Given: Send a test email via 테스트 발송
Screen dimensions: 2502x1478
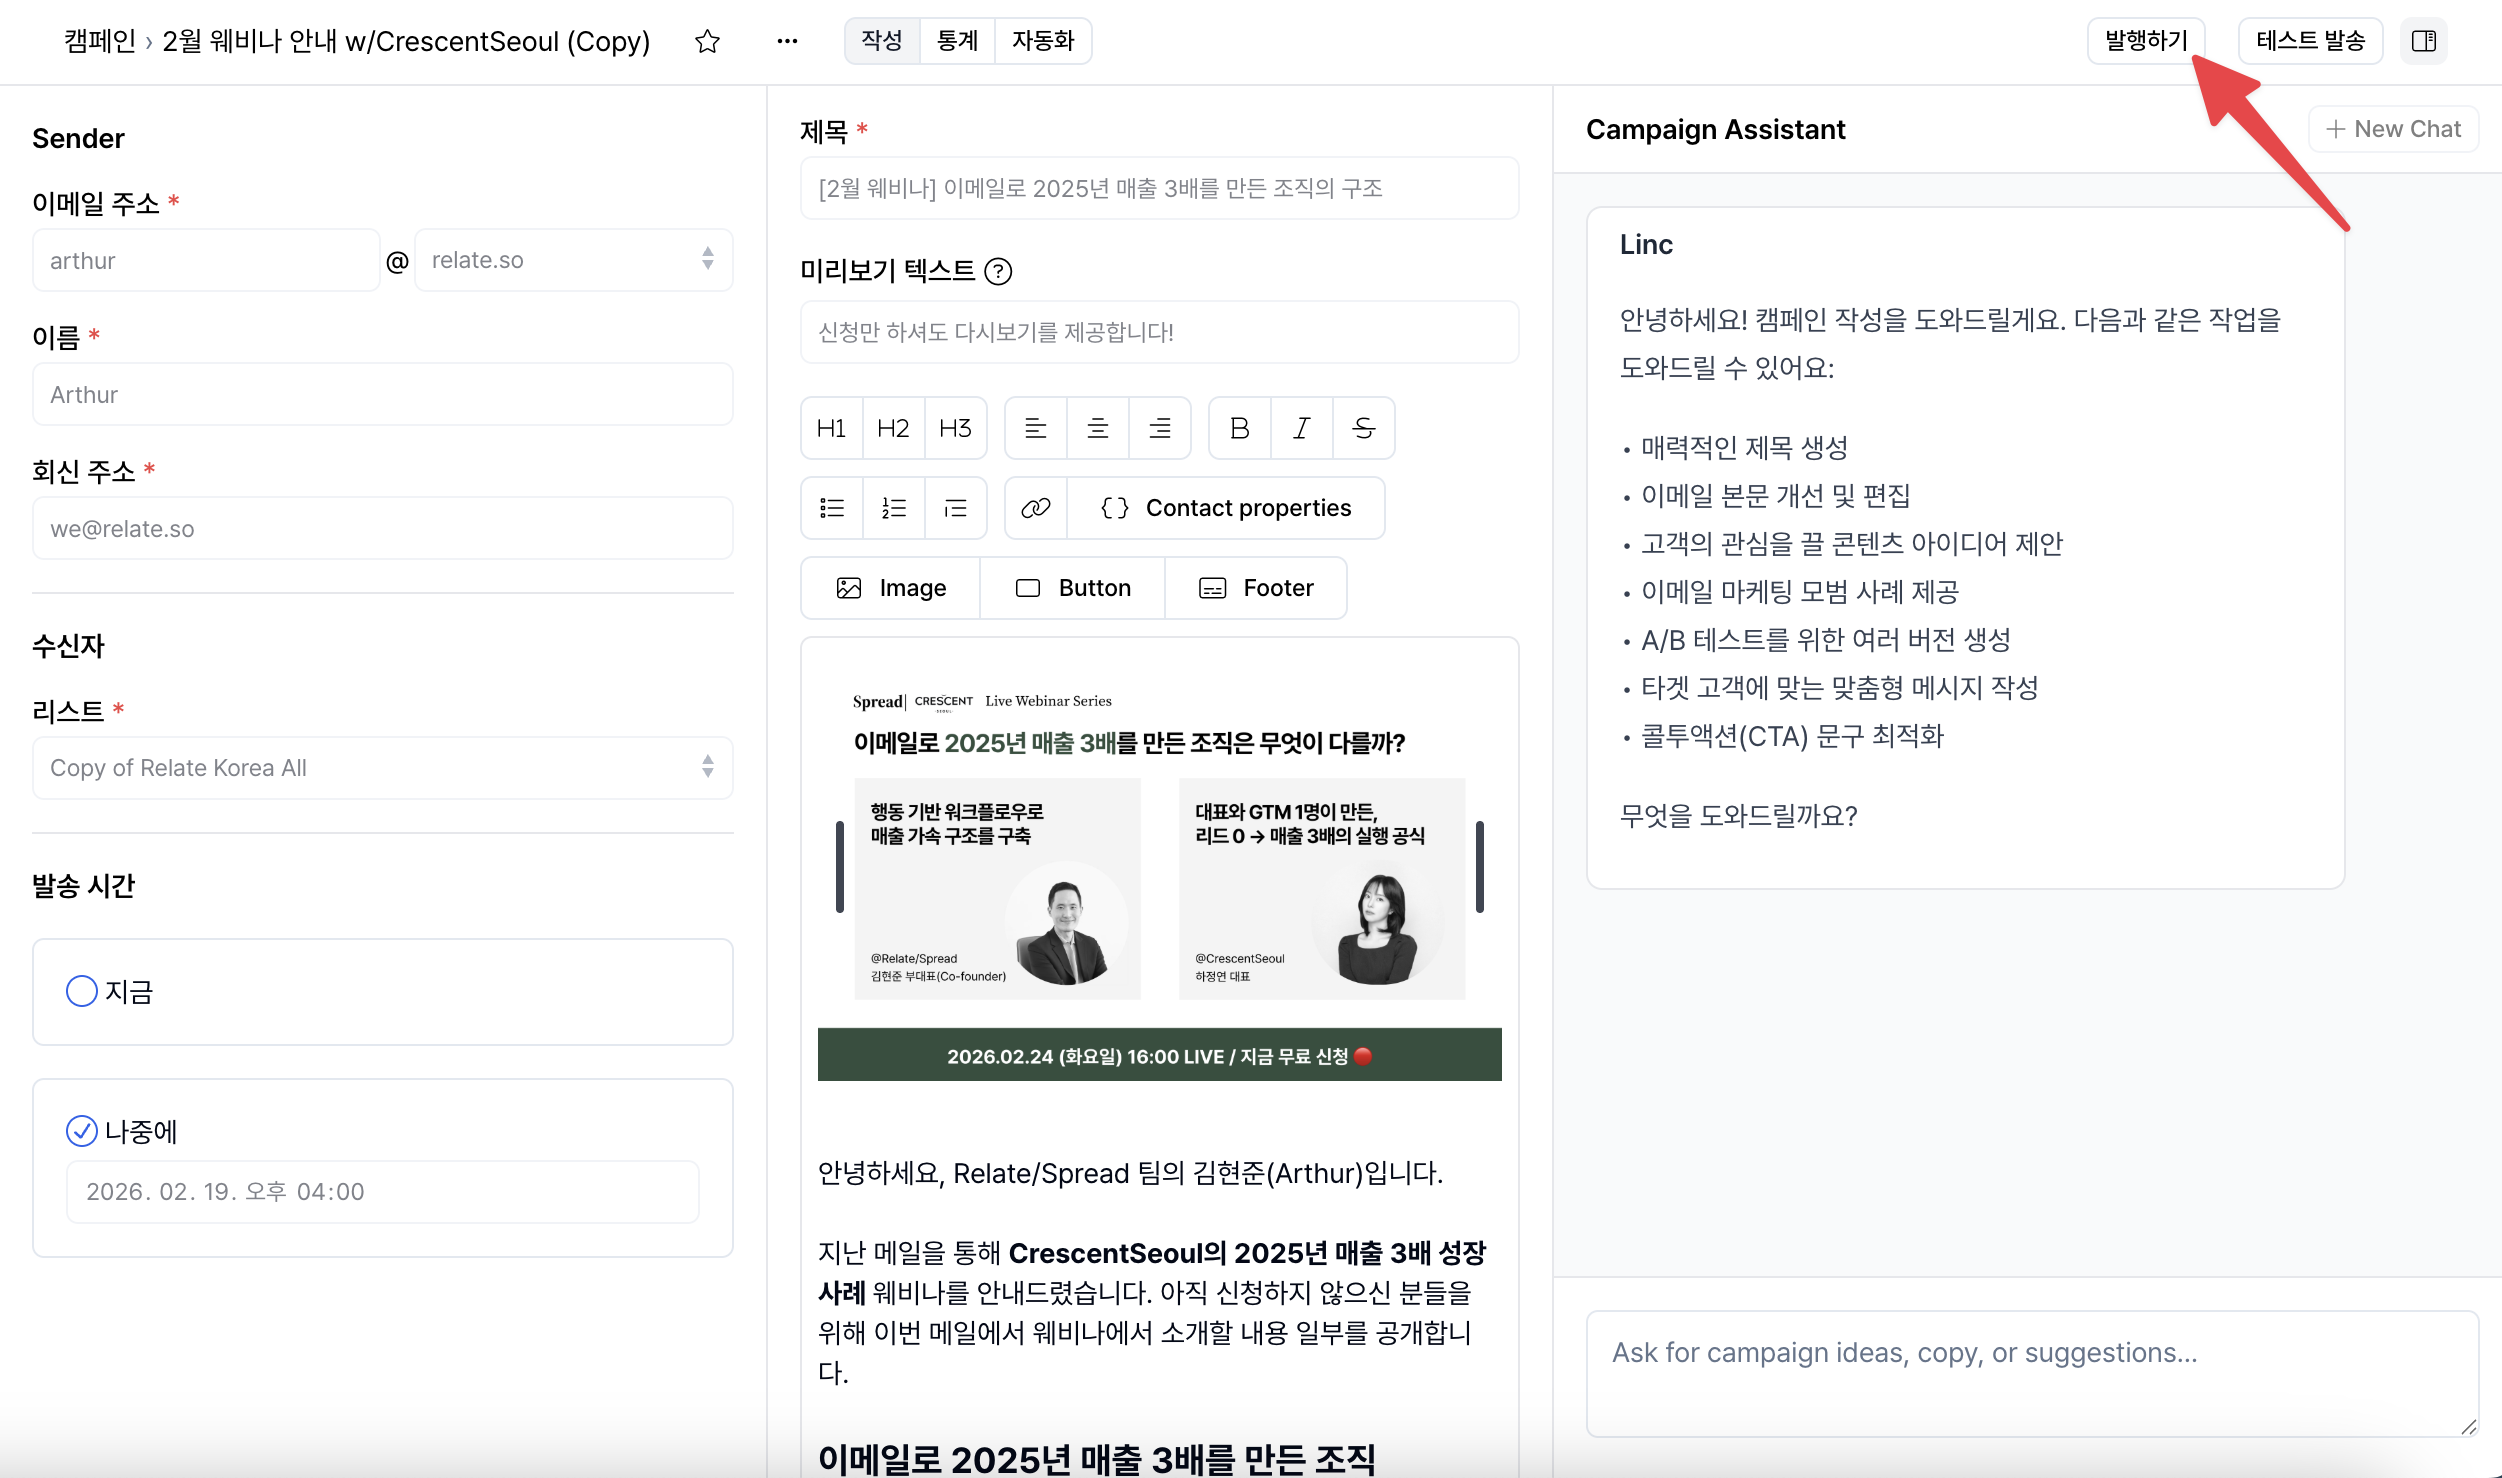Looking at the screenshot, I should pyautogui.click(x=2310, y=41).
